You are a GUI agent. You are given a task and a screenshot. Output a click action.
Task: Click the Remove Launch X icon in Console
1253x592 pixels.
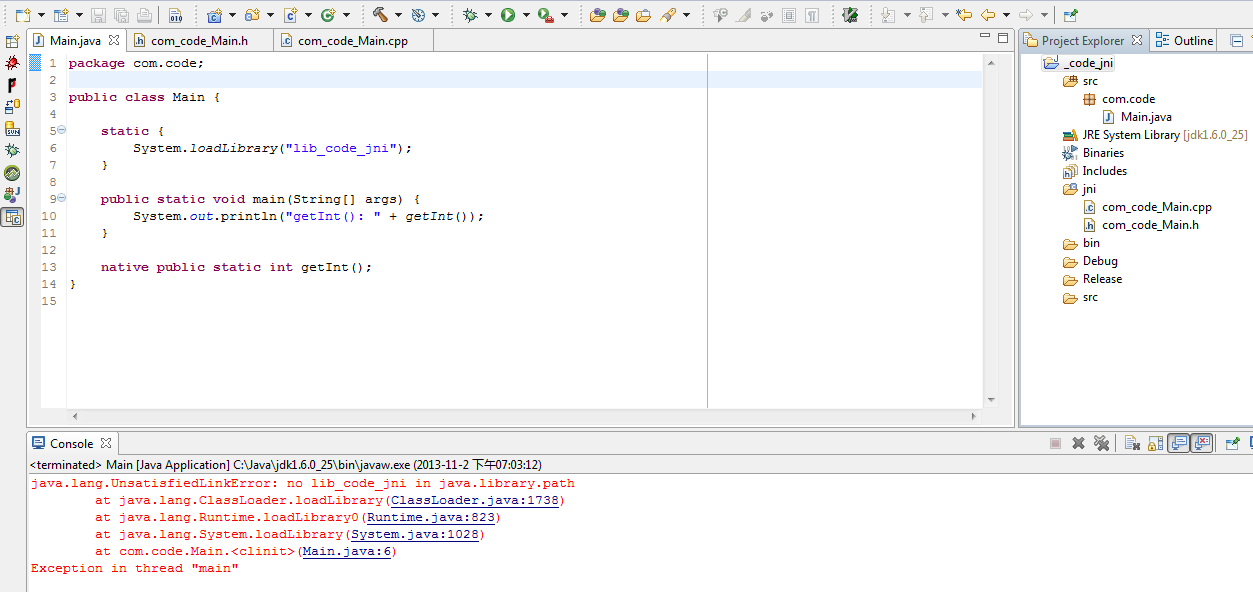tap(1078, 443)
